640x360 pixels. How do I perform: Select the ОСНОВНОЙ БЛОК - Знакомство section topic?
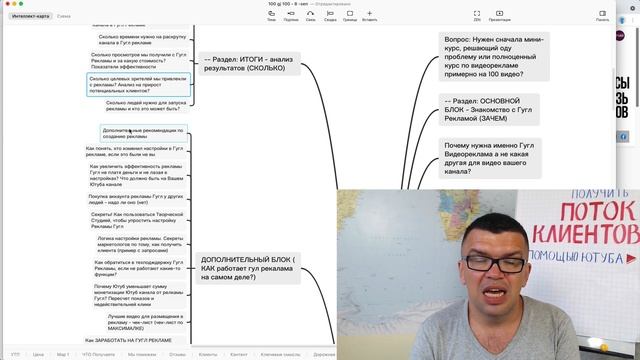tap(489, 109)
